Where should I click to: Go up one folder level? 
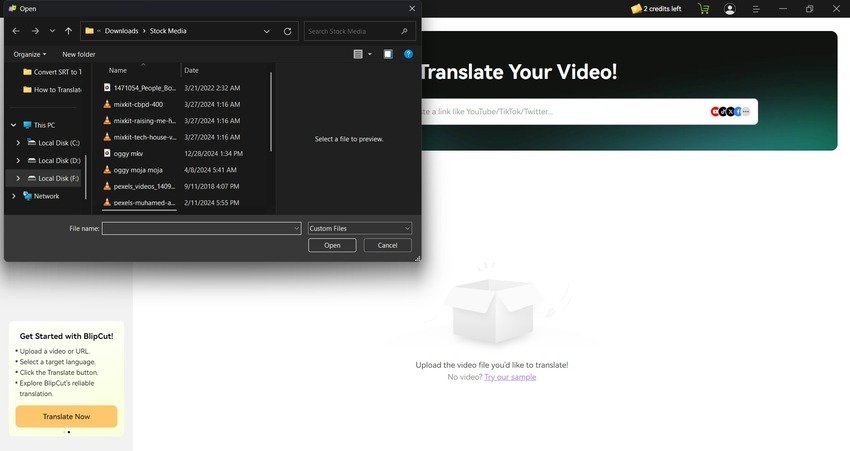(x=68, y=31)
